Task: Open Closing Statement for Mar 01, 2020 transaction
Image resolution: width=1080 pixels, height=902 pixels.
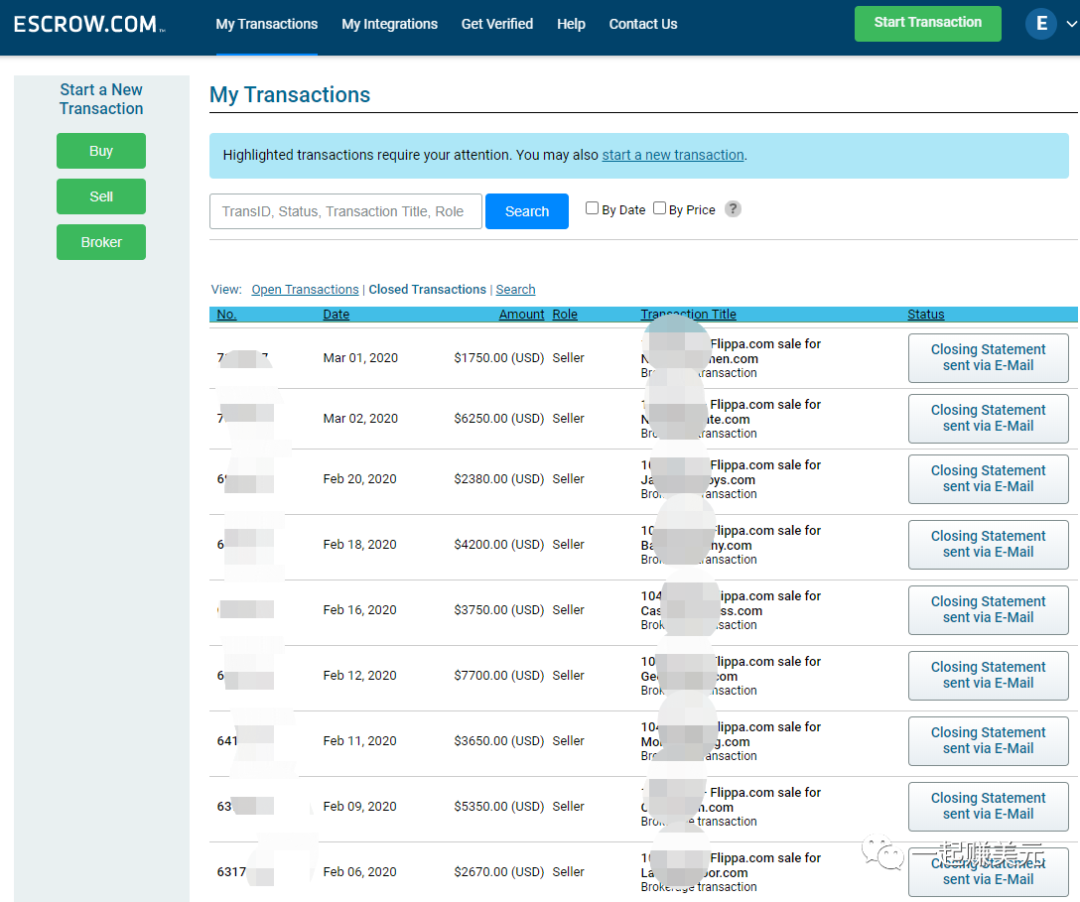Action: 988,358
